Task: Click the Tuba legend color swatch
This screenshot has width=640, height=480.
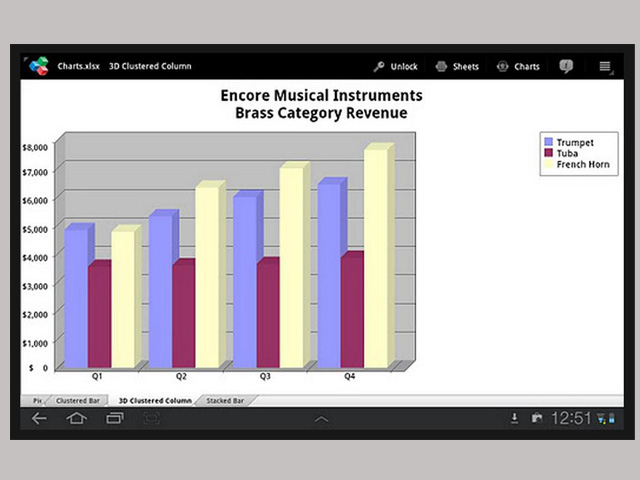Action: click(547, 153)
